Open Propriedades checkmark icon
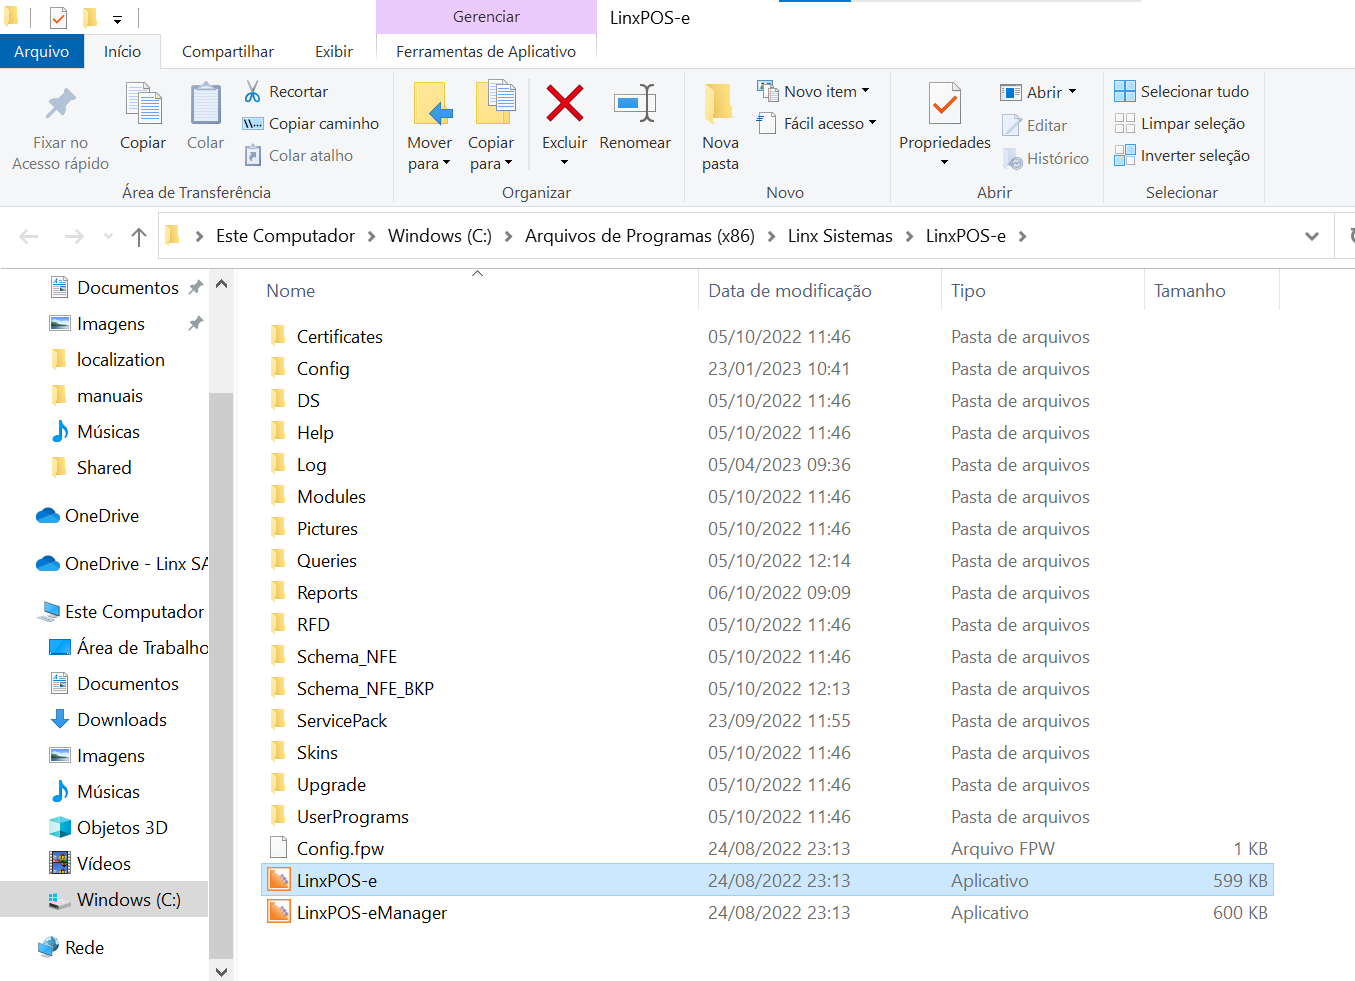 [945, 104]
